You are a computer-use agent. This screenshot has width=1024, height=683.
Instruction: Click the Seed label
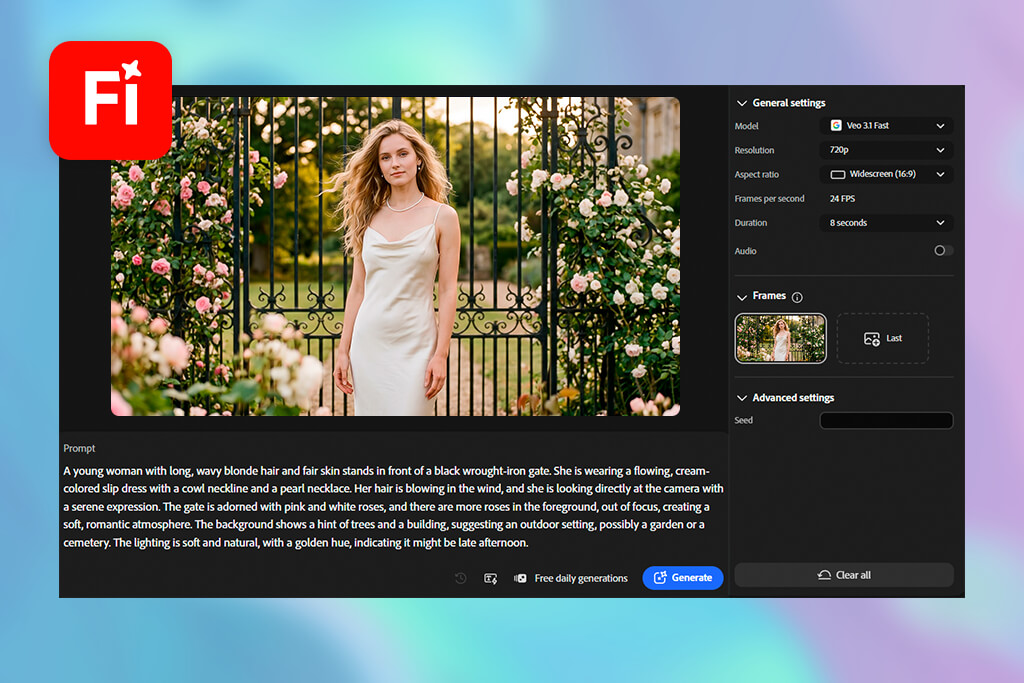(x=743, y=421)
